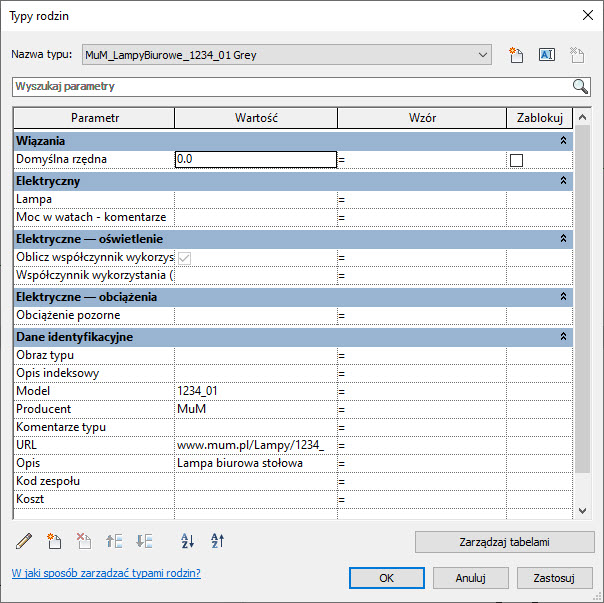The height and width of the screenshot is (603, 604).
Task: Open the Nazwa typu dropdown
Action: click(x=484, y=55)
